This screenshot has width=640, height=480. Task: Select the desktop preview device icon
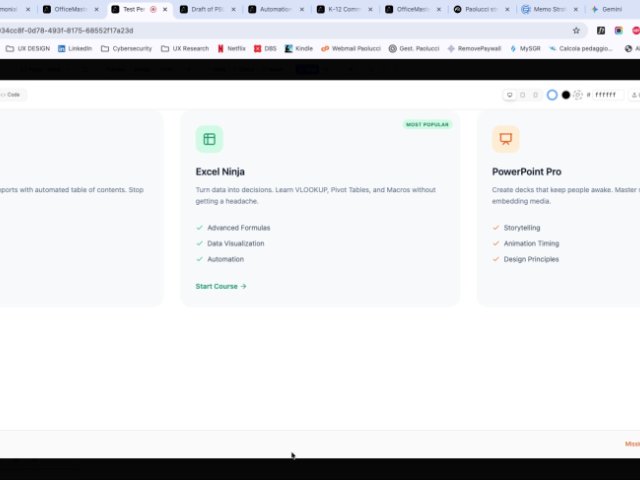pyautogui.click(x=510, y=95)
